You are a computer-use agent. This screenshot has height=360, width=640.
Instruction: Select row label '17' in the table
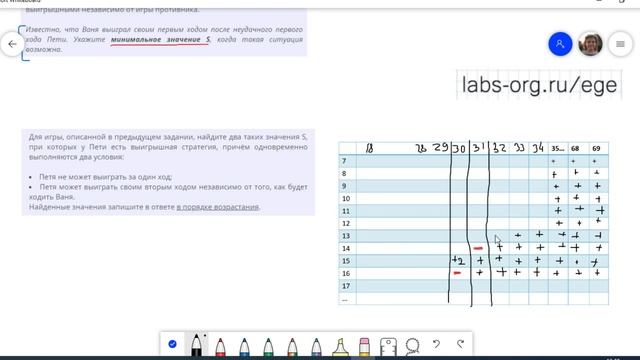click(x=346, y=286)
